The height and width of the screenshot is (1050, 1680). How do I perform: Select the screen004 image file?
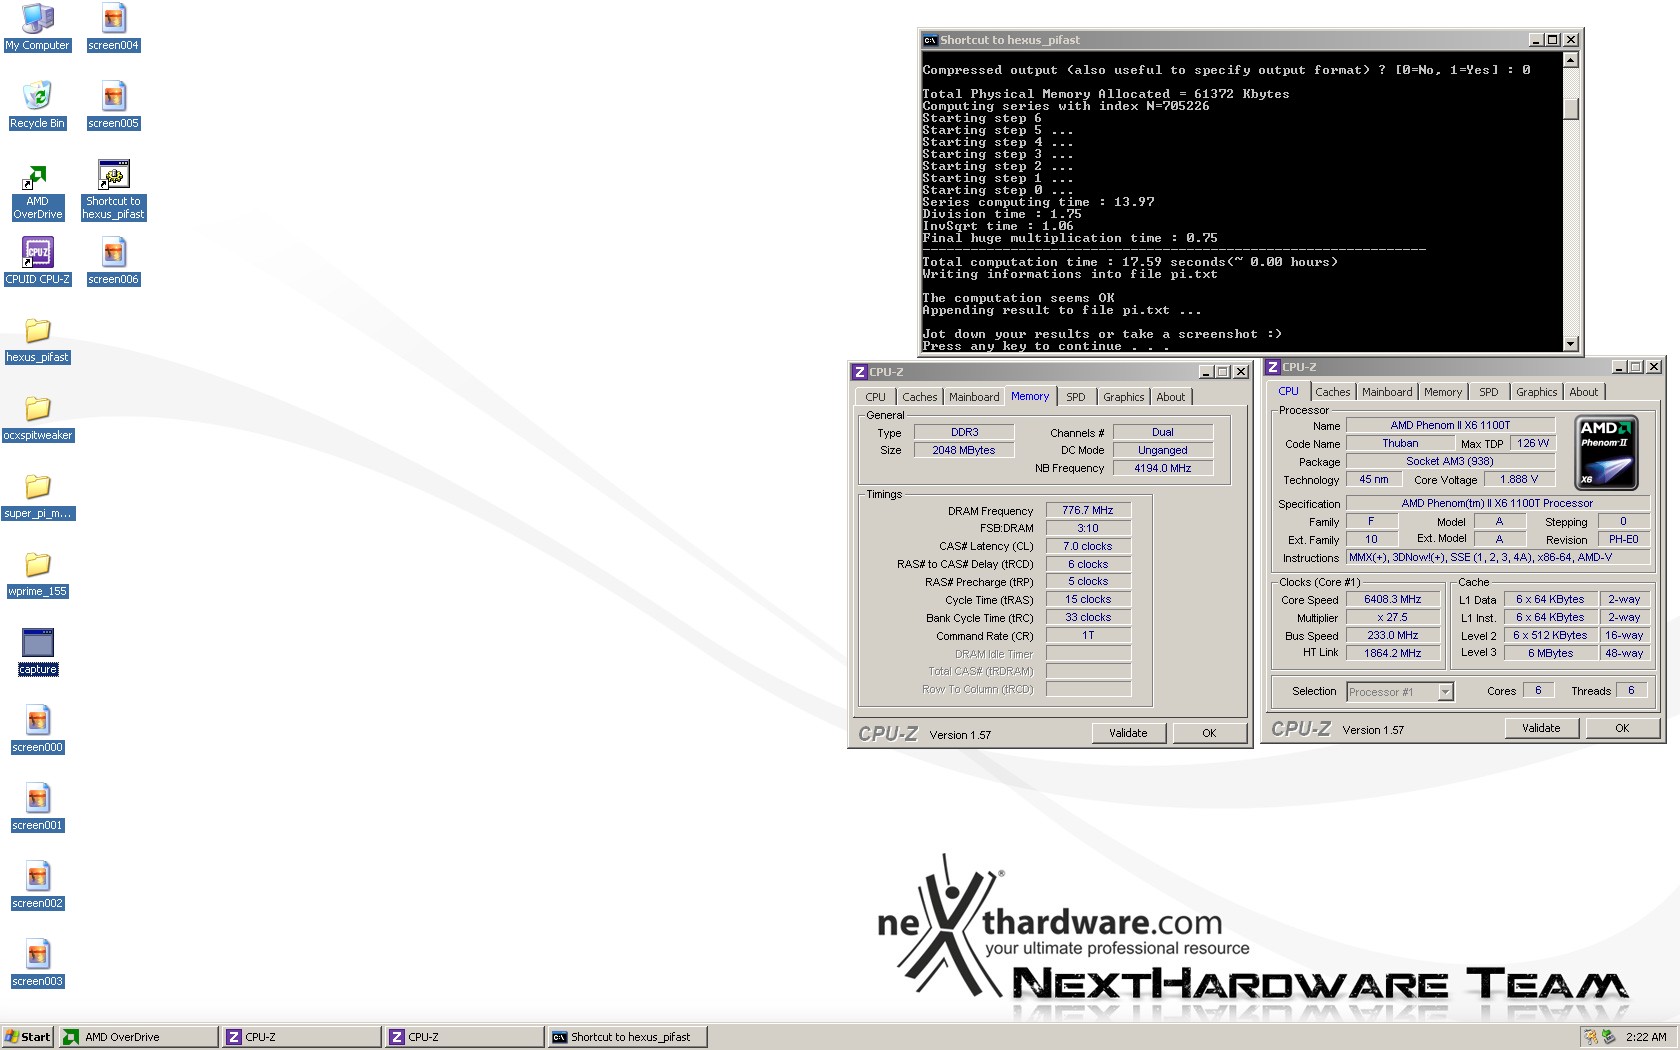[x=113, y=27]
